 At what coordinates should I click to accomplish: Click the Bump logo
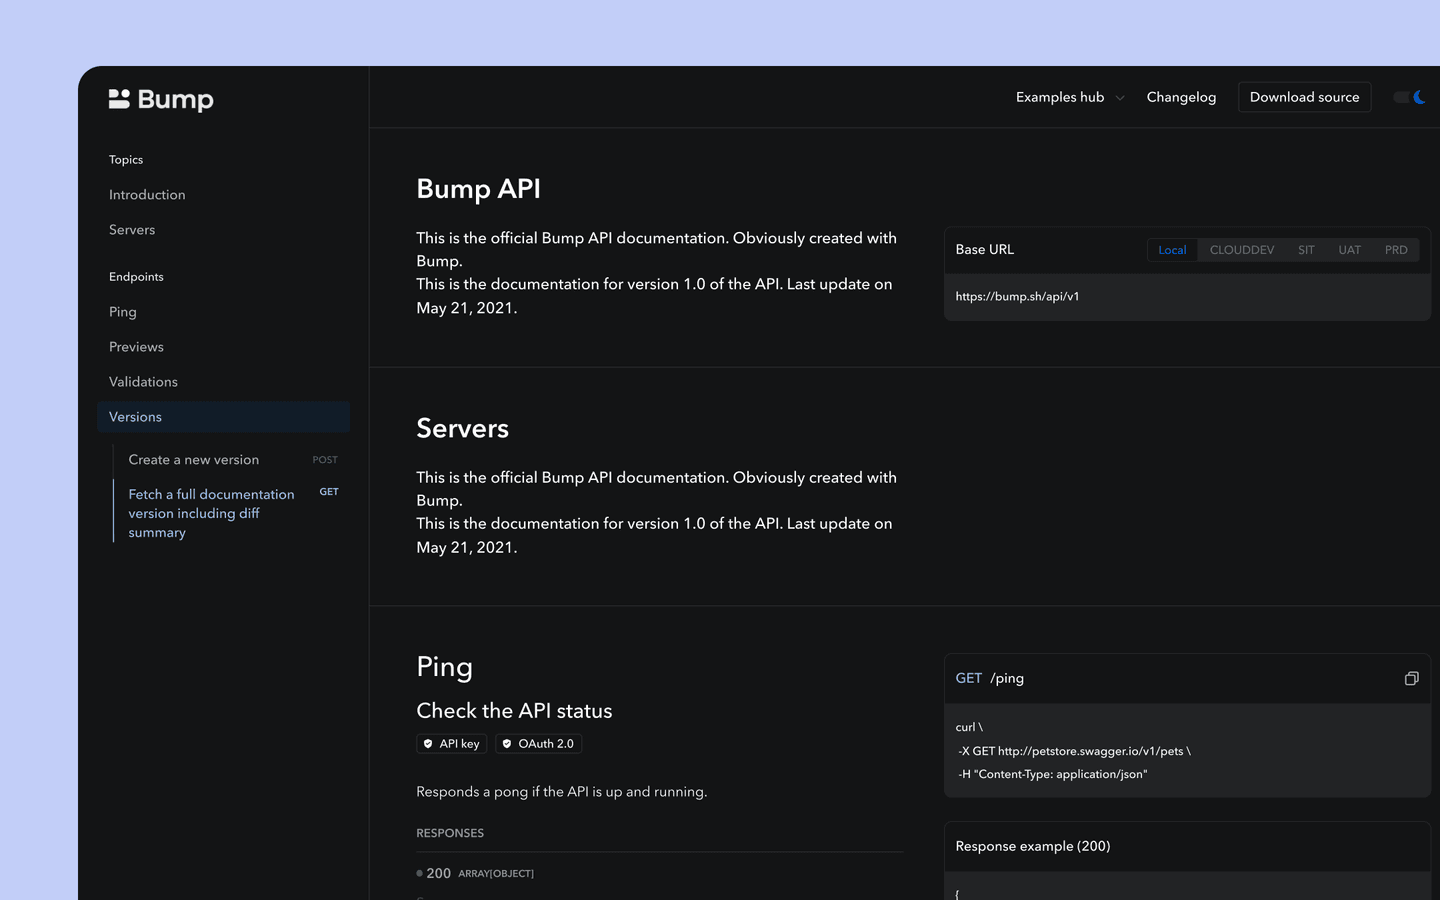tap(161, 99)
